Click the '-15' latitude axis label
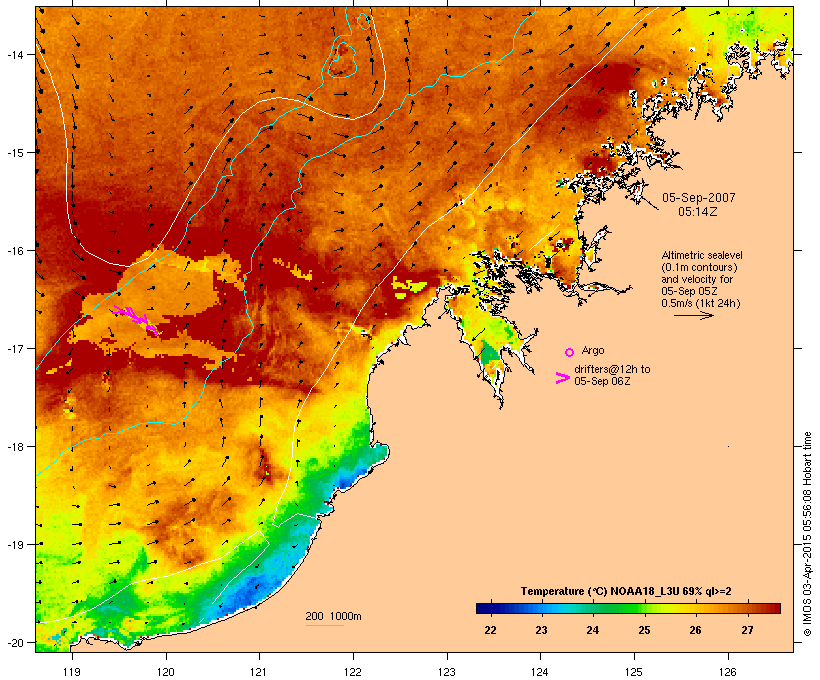 (15, 153)
